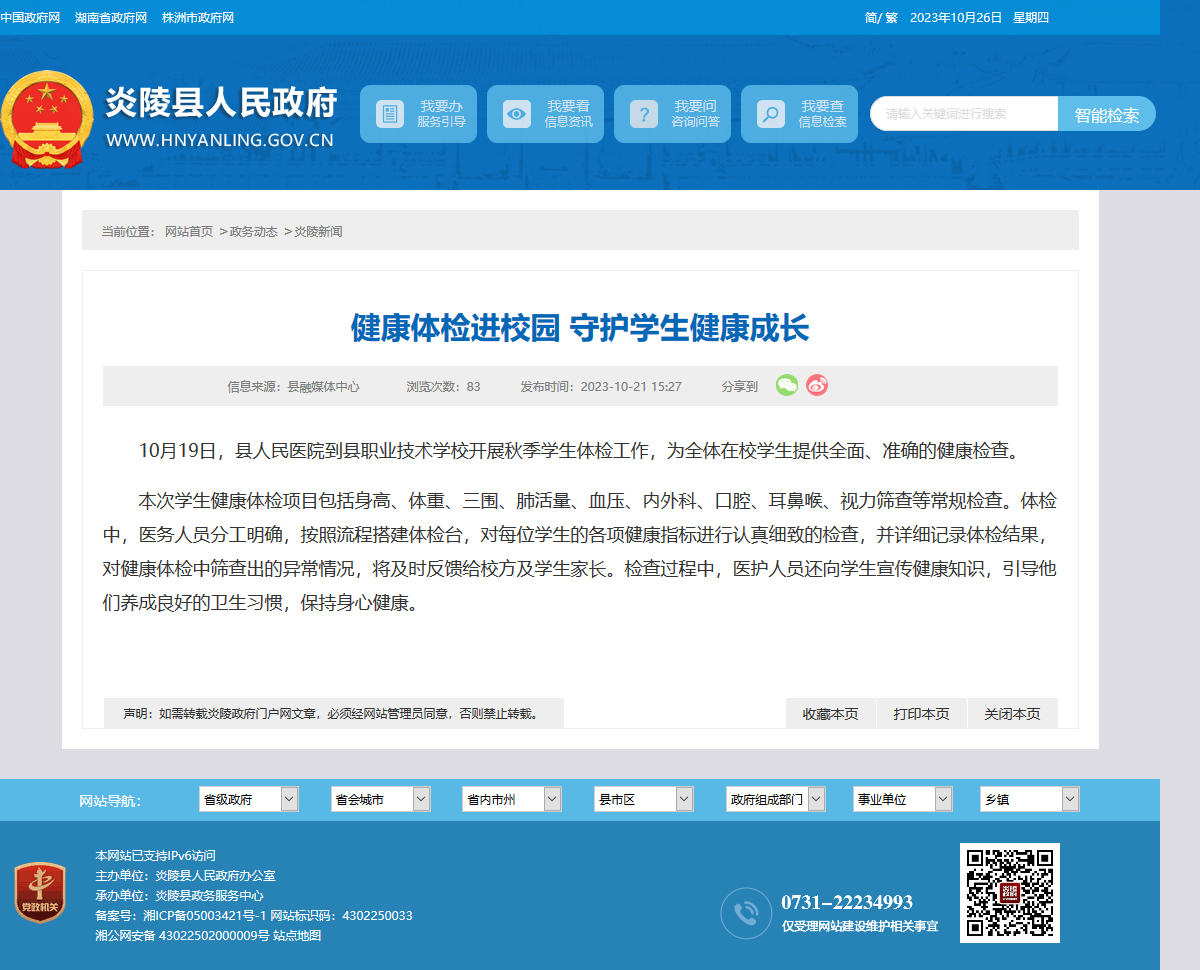The height and width of the screenshot is (970, 1200).
Task: Share article via WeChat icon
Action: pyautogui.click(x=787, y=385)
